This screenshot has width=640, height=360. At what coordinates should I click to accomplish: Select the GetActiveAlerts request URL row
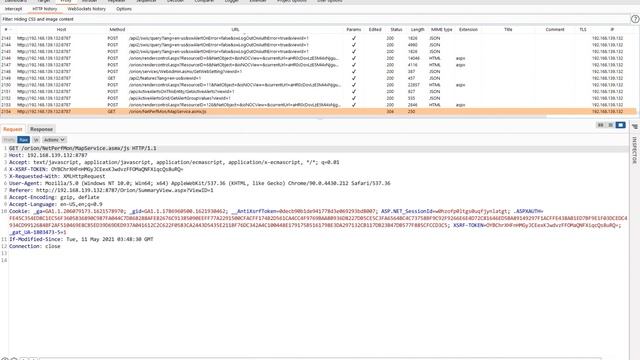point(318,91)
